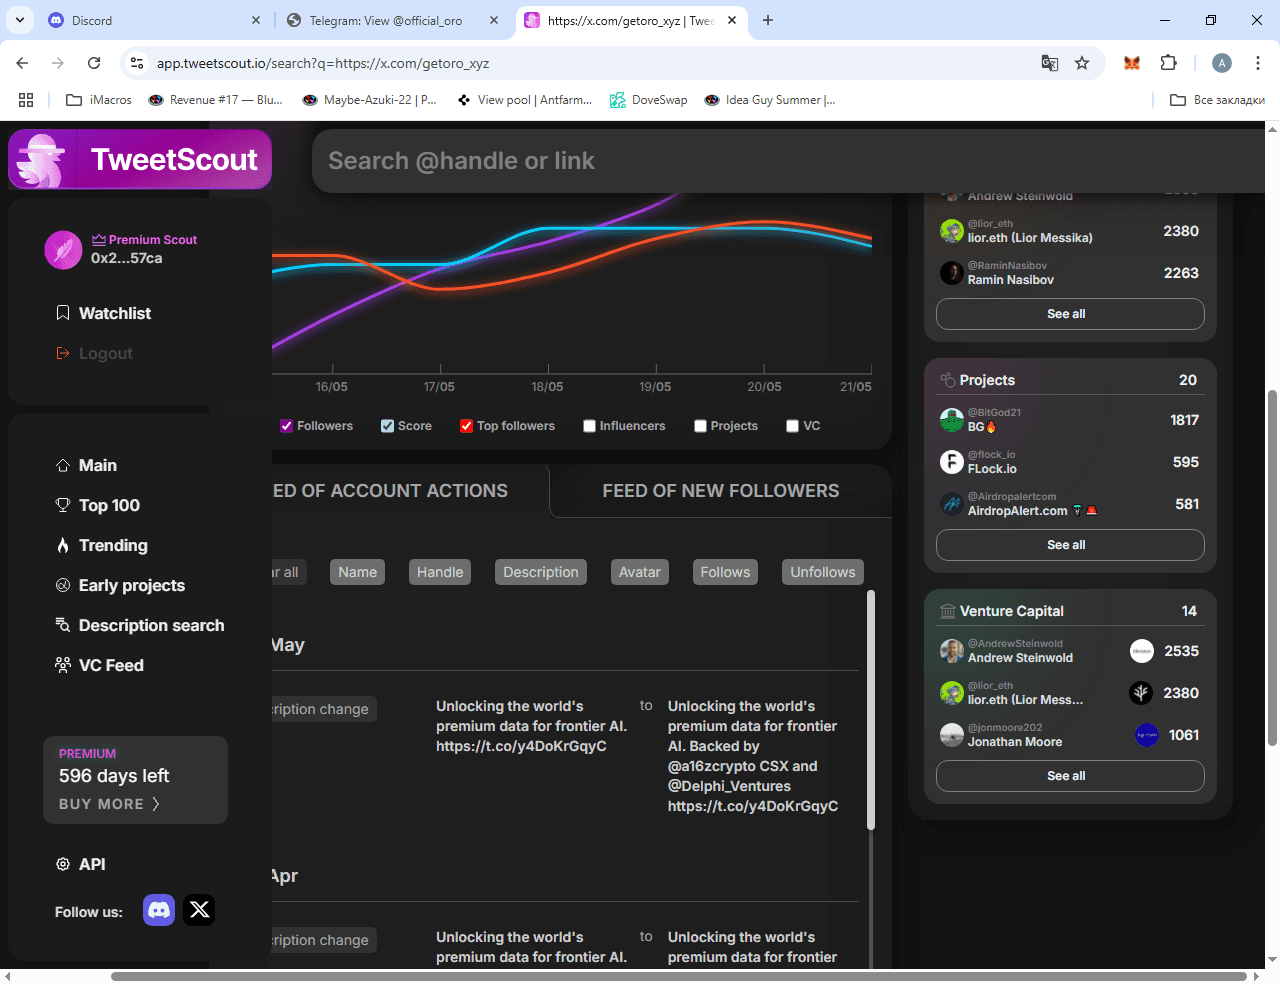Open the API page
Screen dimensions: 1280x984
(x=81, y=864)
